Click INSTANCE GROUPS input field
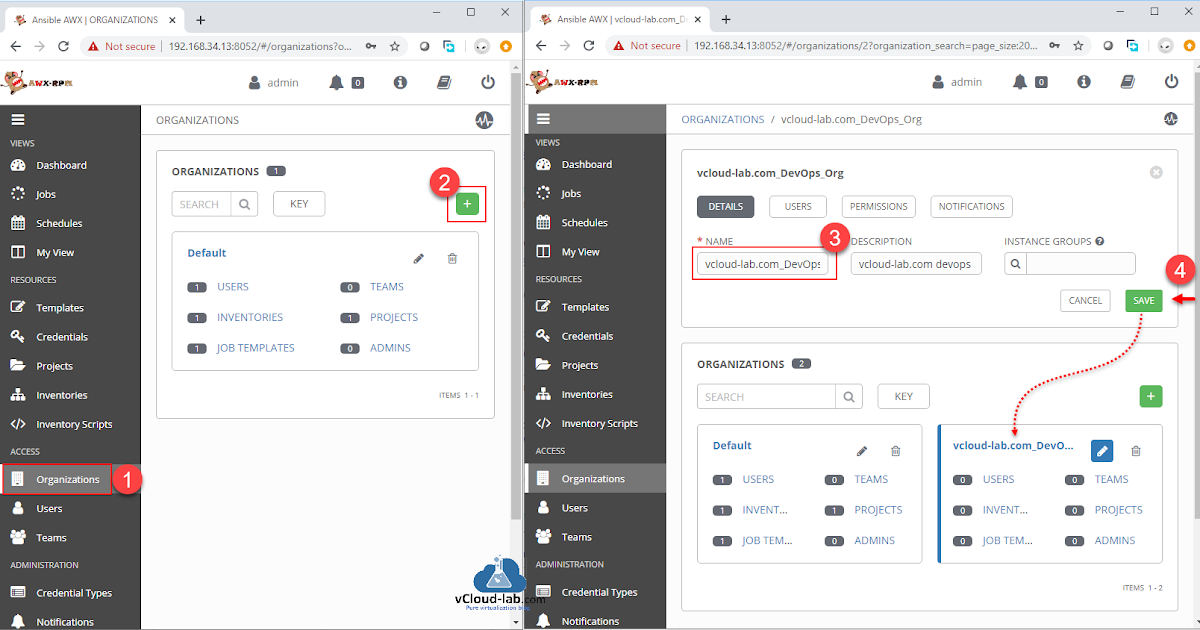 click(1081, 264)
